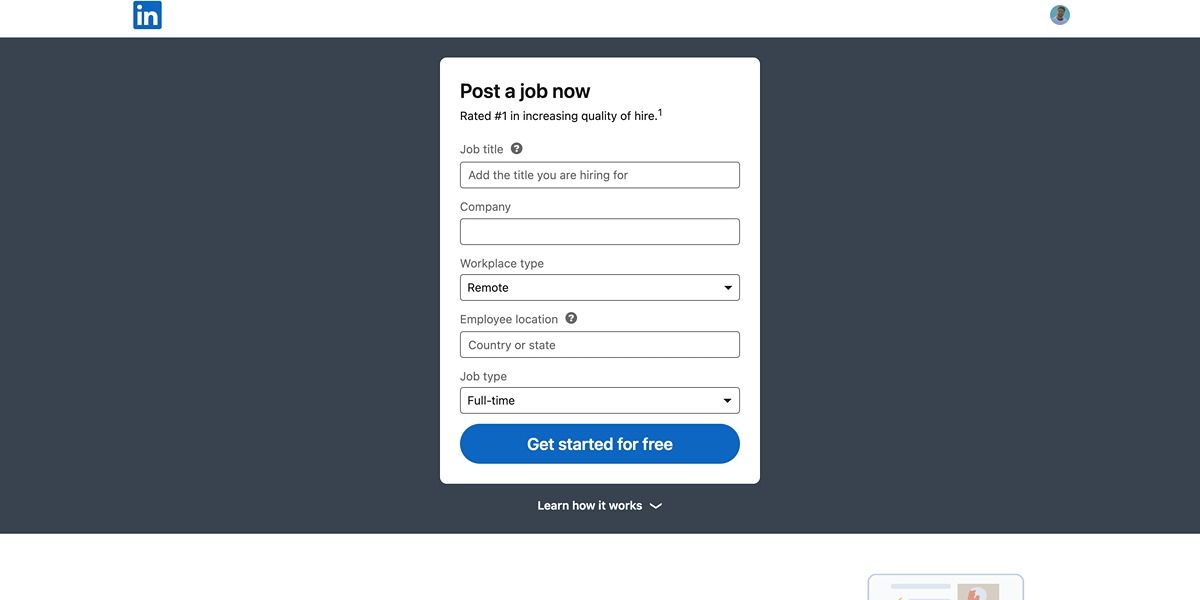Click the Company input field
This screenshot has width=1200, height=600.
coord(599,231)
